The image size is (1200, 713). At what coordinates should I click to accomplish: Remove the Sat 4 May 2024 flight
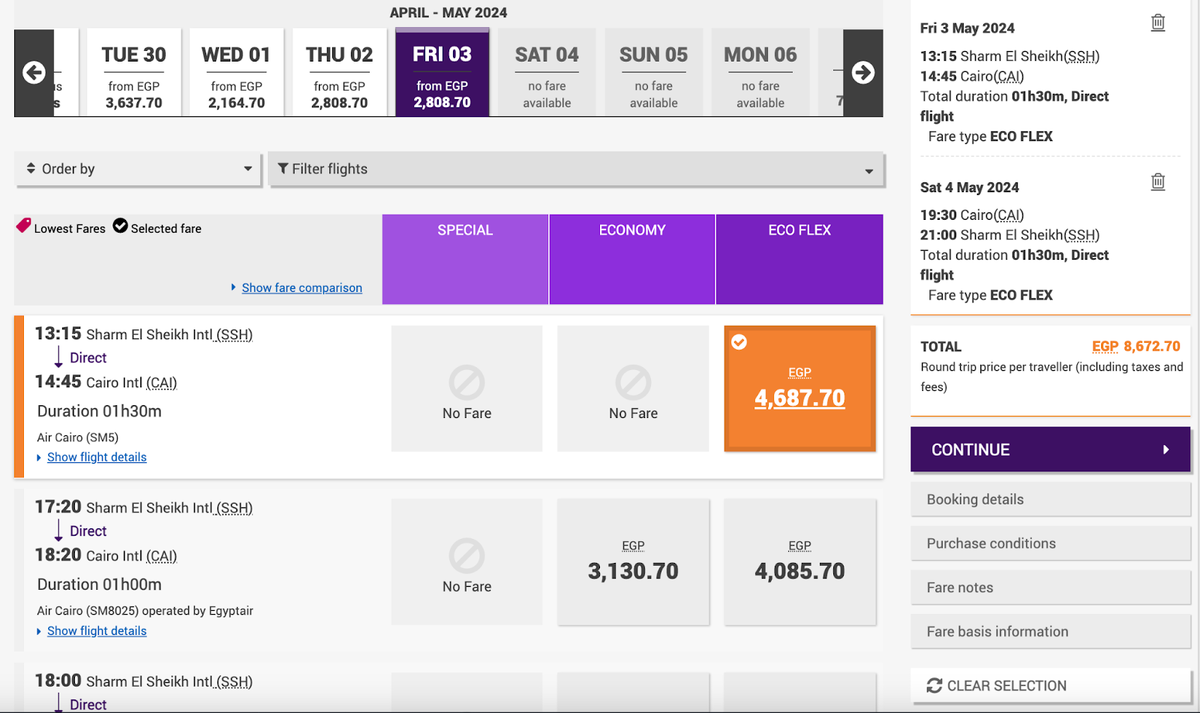coord(1158,181)
